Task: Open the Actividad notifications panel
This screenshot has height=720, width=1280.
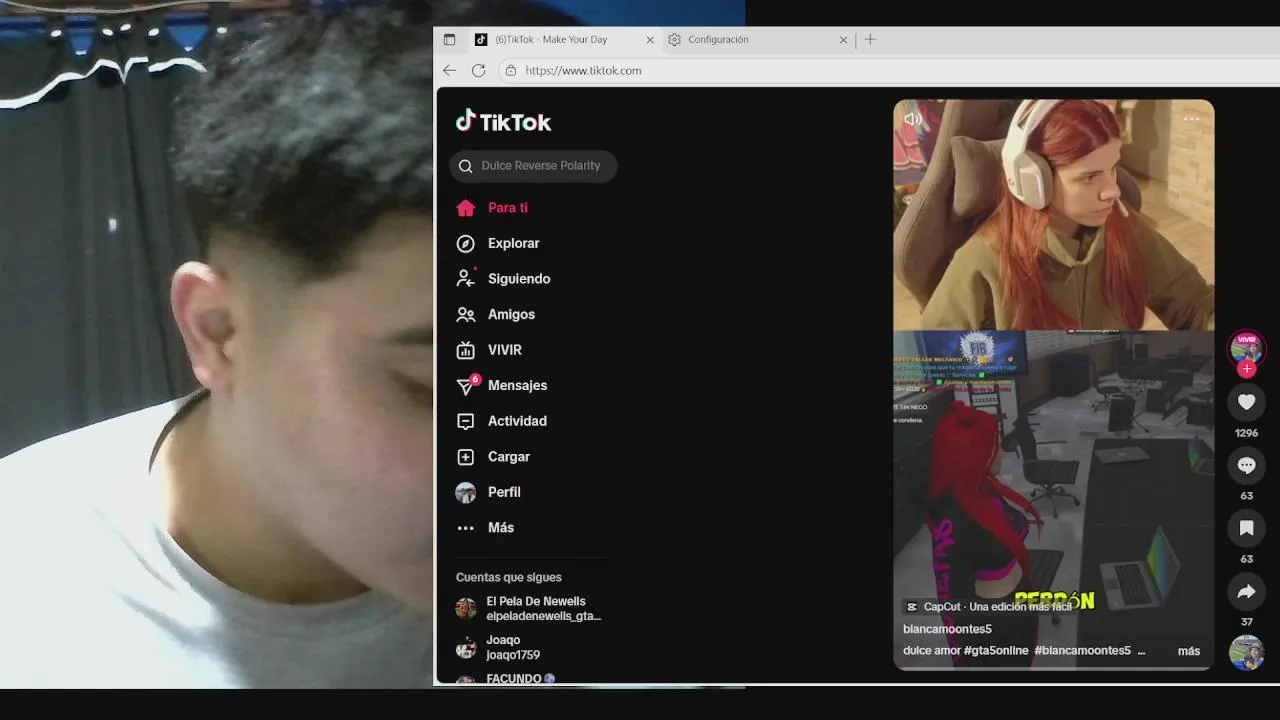Action: tap(501, 421)
